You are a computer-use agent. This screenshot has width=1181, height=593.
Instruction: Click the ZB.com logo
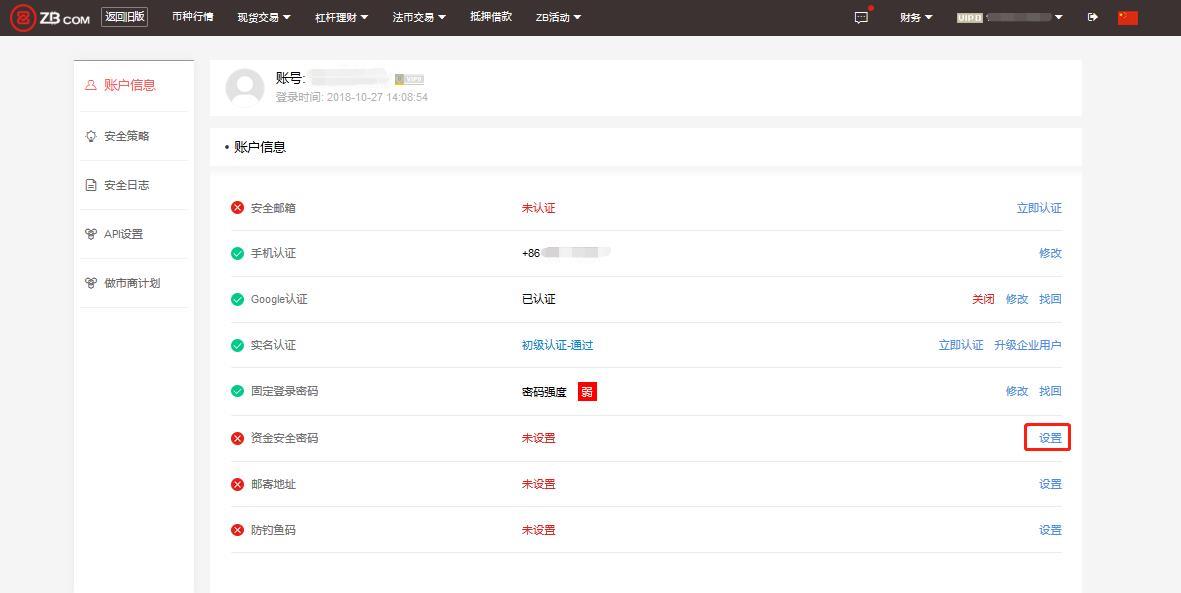coord(49,18)
